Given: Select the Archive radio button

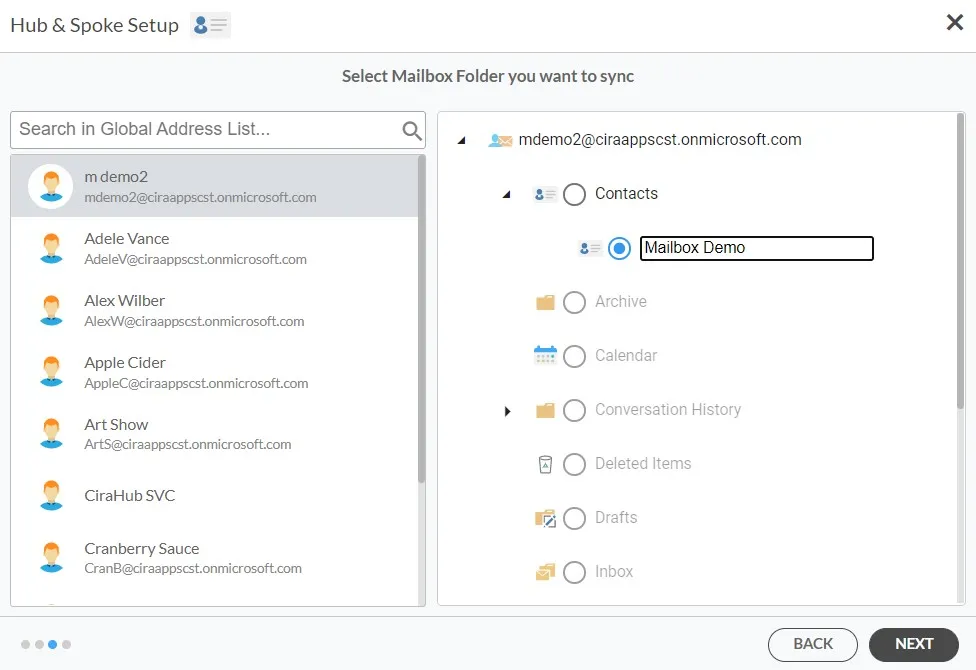Looking at the screenshot, I should click(575, 303).
